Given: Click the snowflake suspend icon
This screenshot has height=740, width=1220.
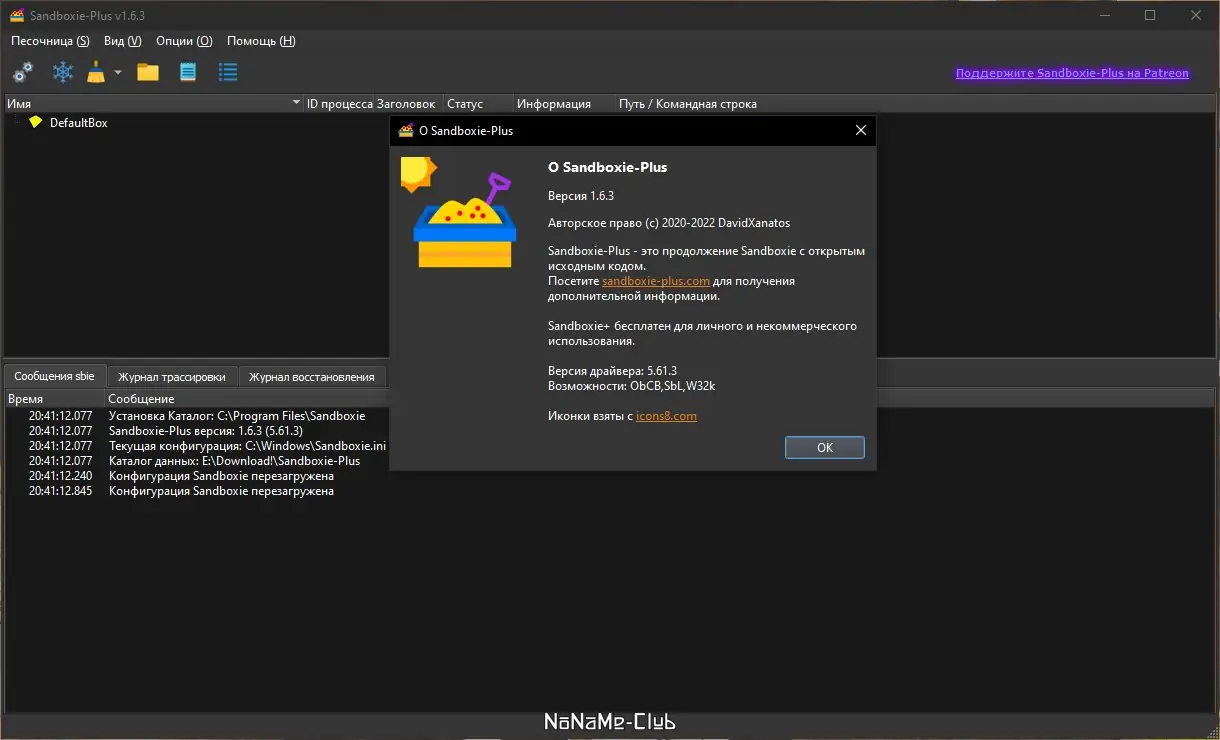Looking at the screenshot, I should point(63,72).
